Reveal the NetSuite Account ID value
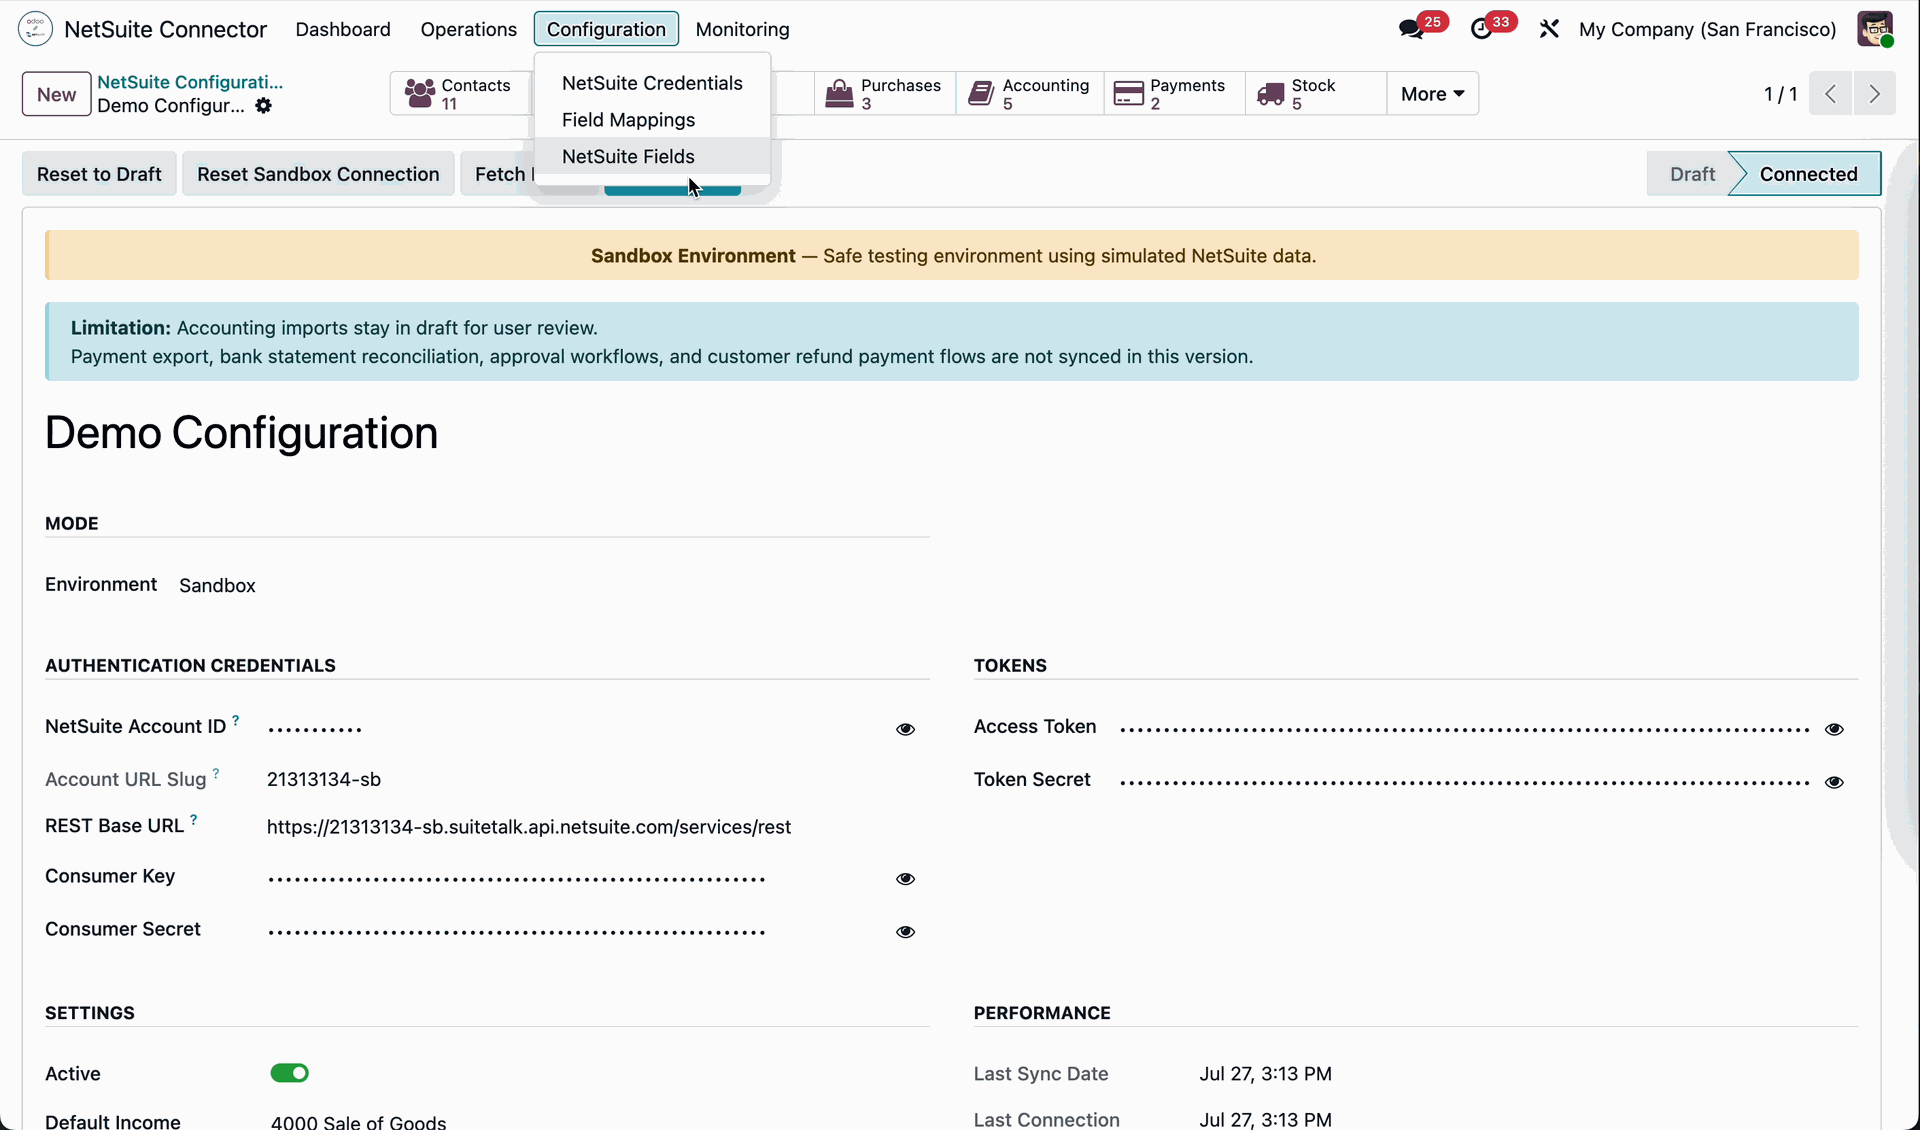Screen dimensions: 1920x1130 905,729
